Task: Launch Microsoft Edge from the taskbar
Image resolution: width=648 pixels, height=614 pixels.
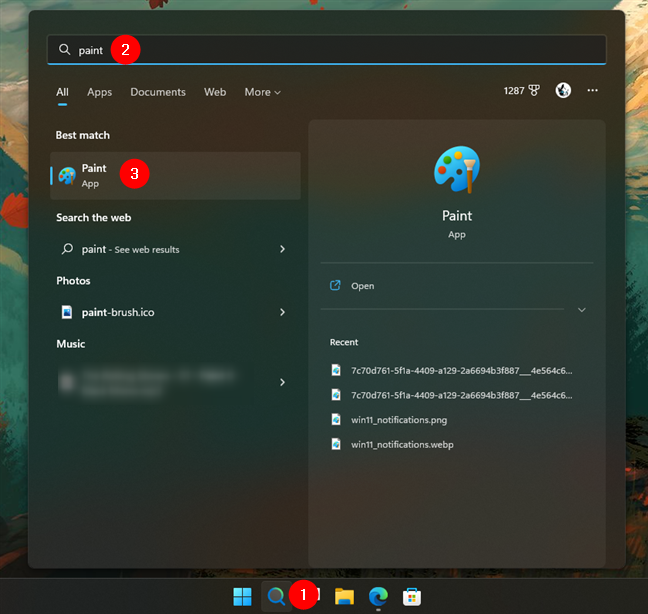Action: (x=378, y=596)
